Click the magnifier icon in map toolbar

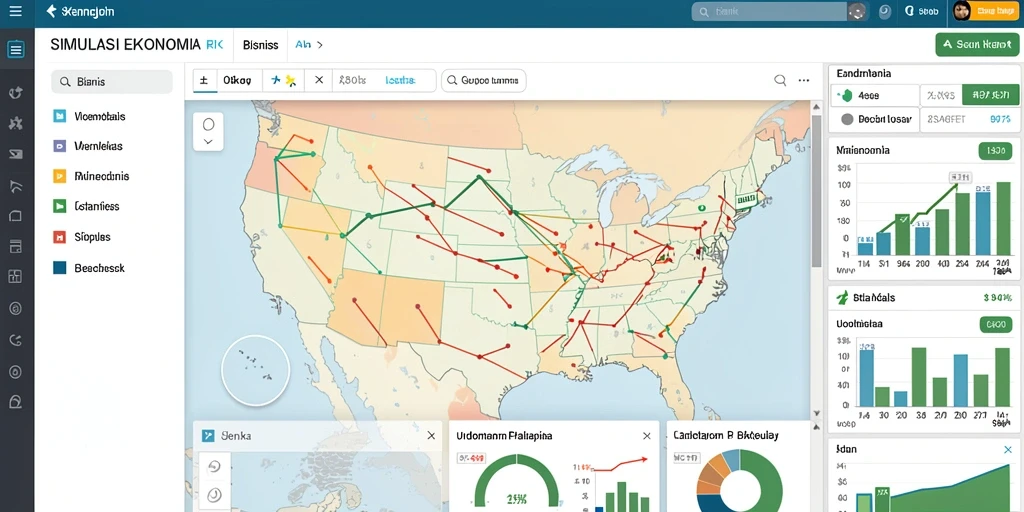point(780,80)
